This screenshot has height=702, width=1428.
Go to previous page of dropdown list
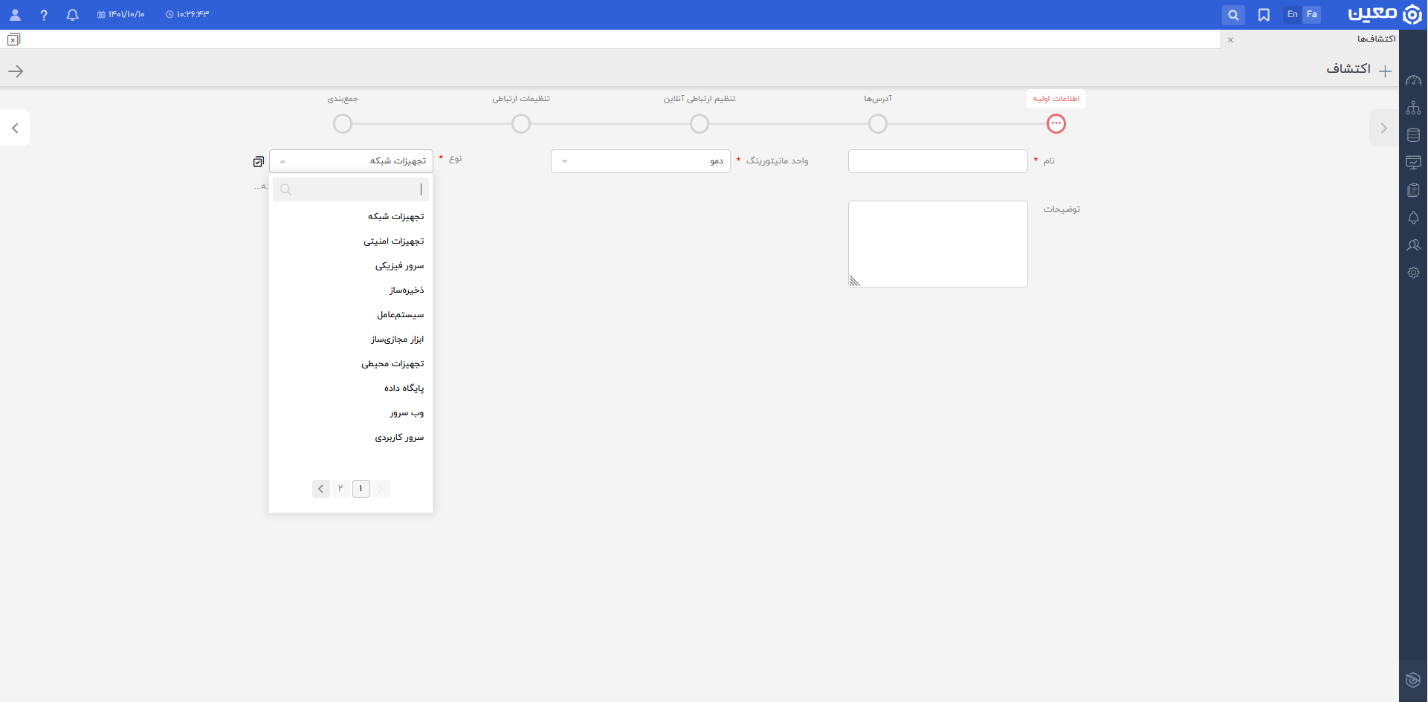point(381,489)
